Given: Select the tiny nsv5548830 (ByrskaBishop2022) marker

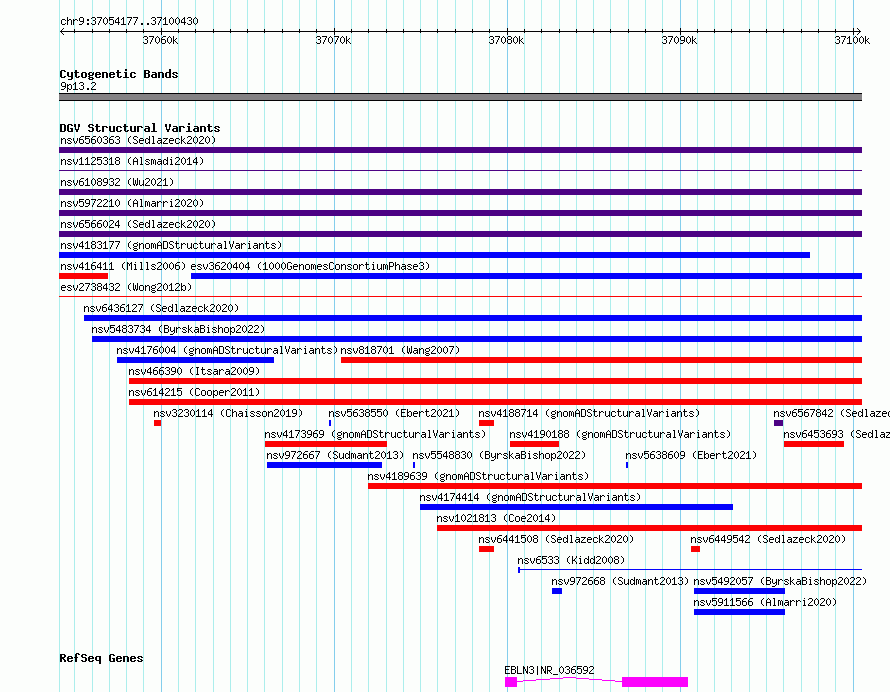Looking at the screenshot, I should click(414, 465).
